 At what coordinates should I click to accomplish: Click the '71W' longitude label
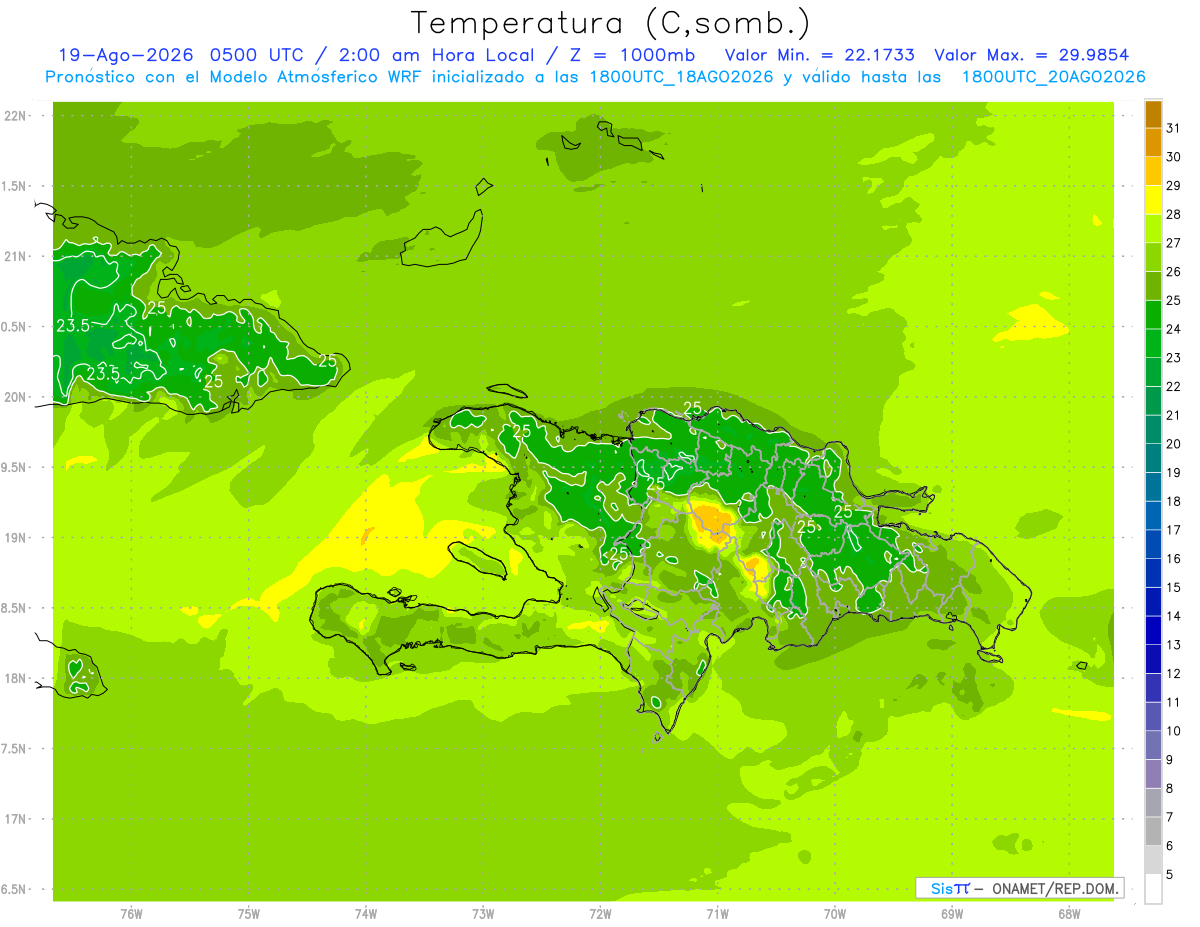[717, 913]
